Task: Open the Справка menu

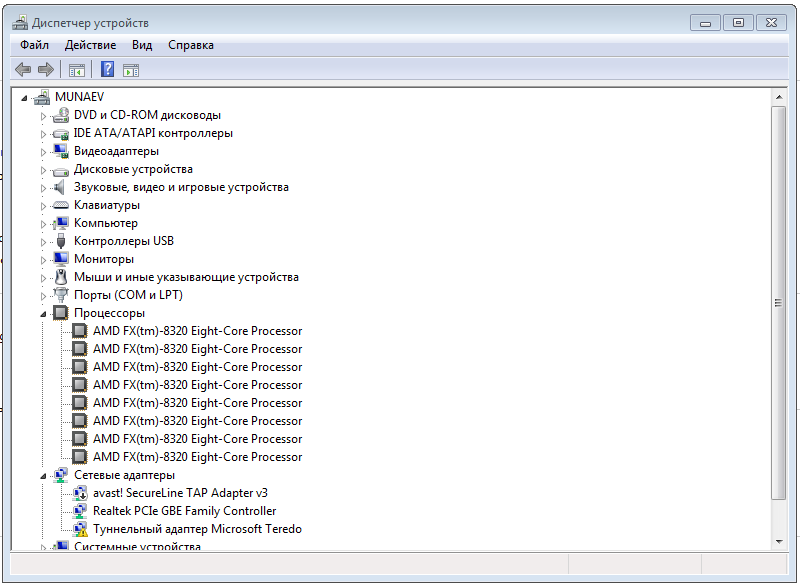Action: 190,45
